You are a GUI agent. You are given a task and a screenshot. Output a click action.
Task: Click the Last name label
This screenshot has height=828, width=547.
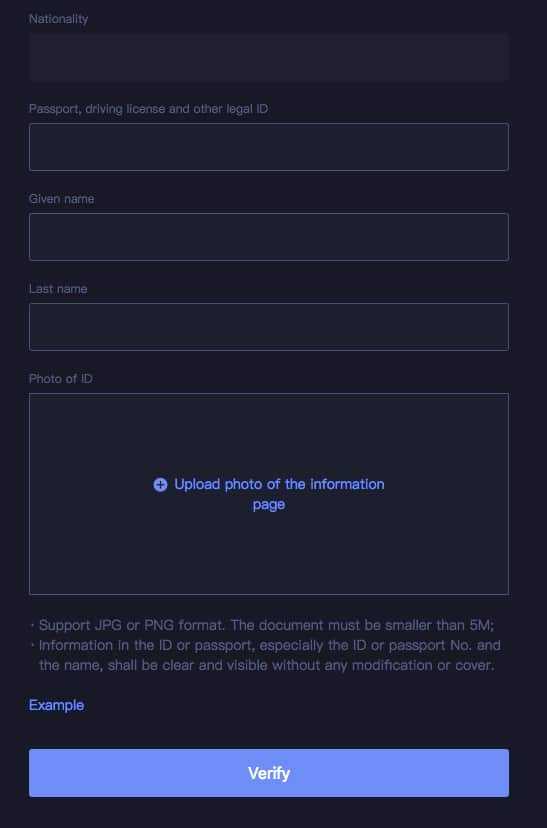tap(58, 289)
